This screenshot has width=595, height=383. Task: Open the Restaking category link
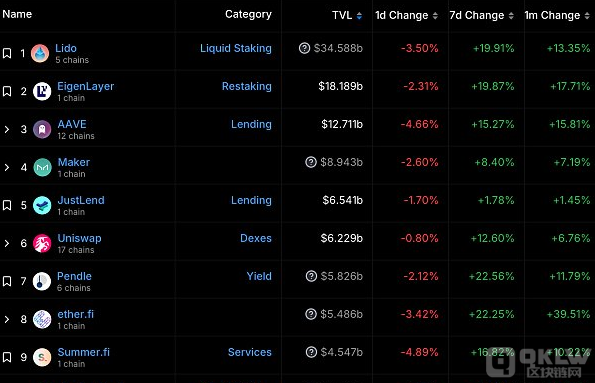[247, 86]
